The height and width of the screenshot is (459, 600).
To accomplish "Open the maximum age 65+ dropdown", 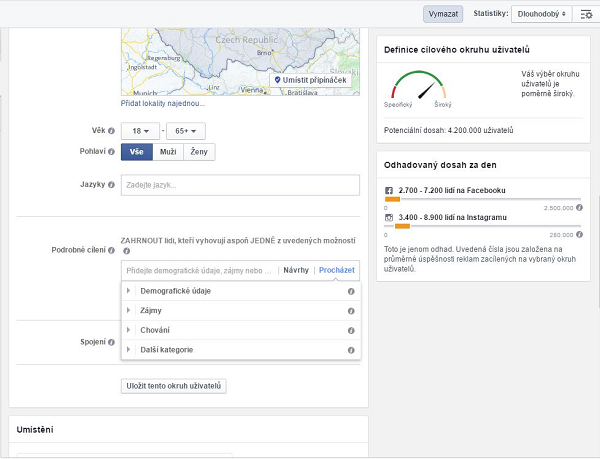I will tap(186, 131).
